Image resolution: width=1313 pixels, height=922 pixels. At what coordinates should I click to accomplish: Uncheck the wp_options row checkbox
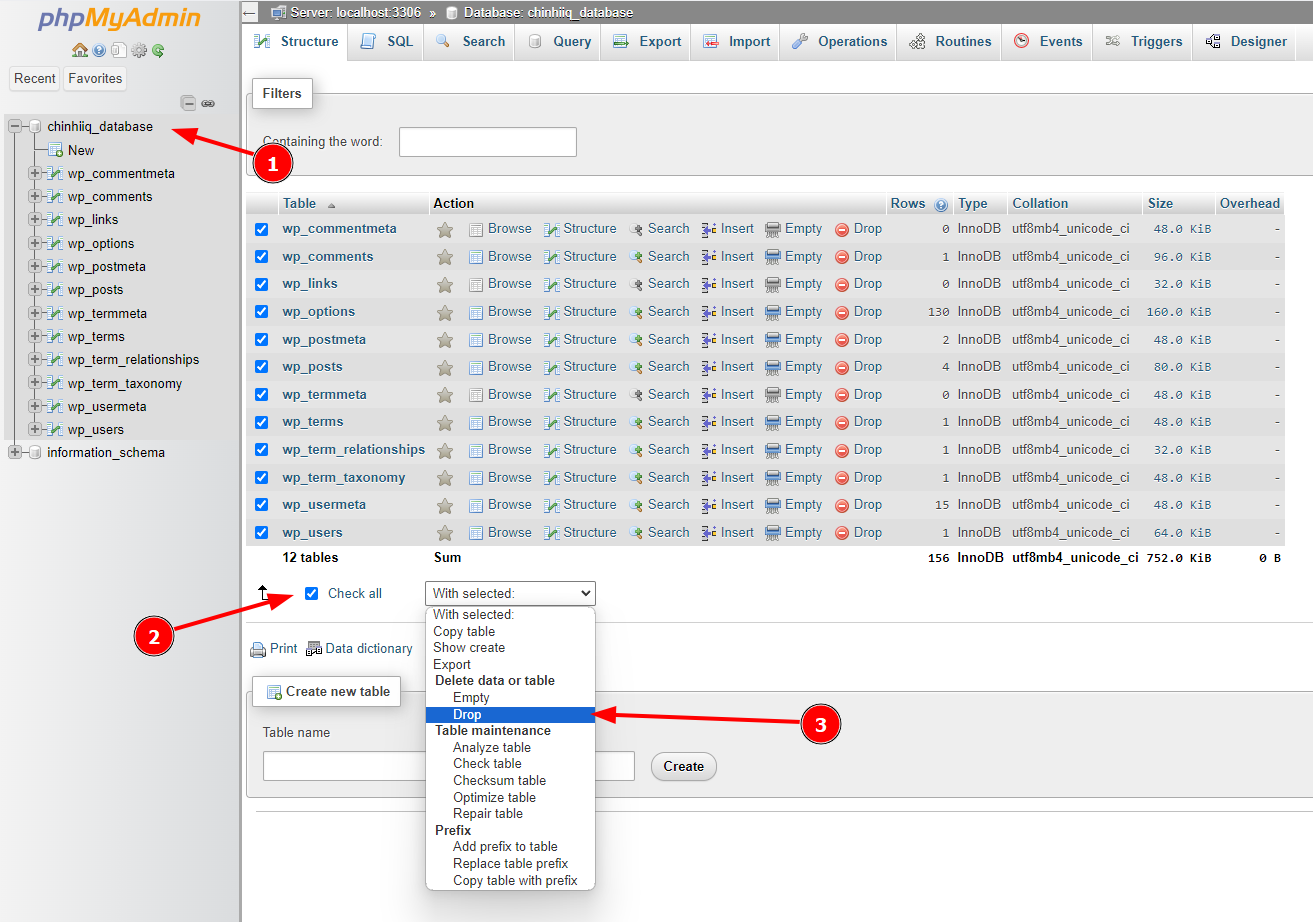pyautogui.click(x=262, y=312)
